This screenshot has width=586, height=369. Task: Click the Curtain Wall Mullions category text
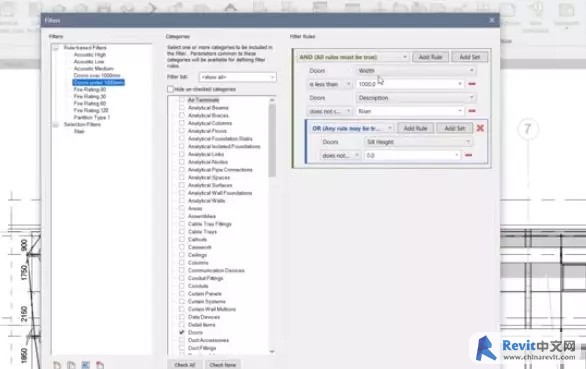[x=212, y=309]
